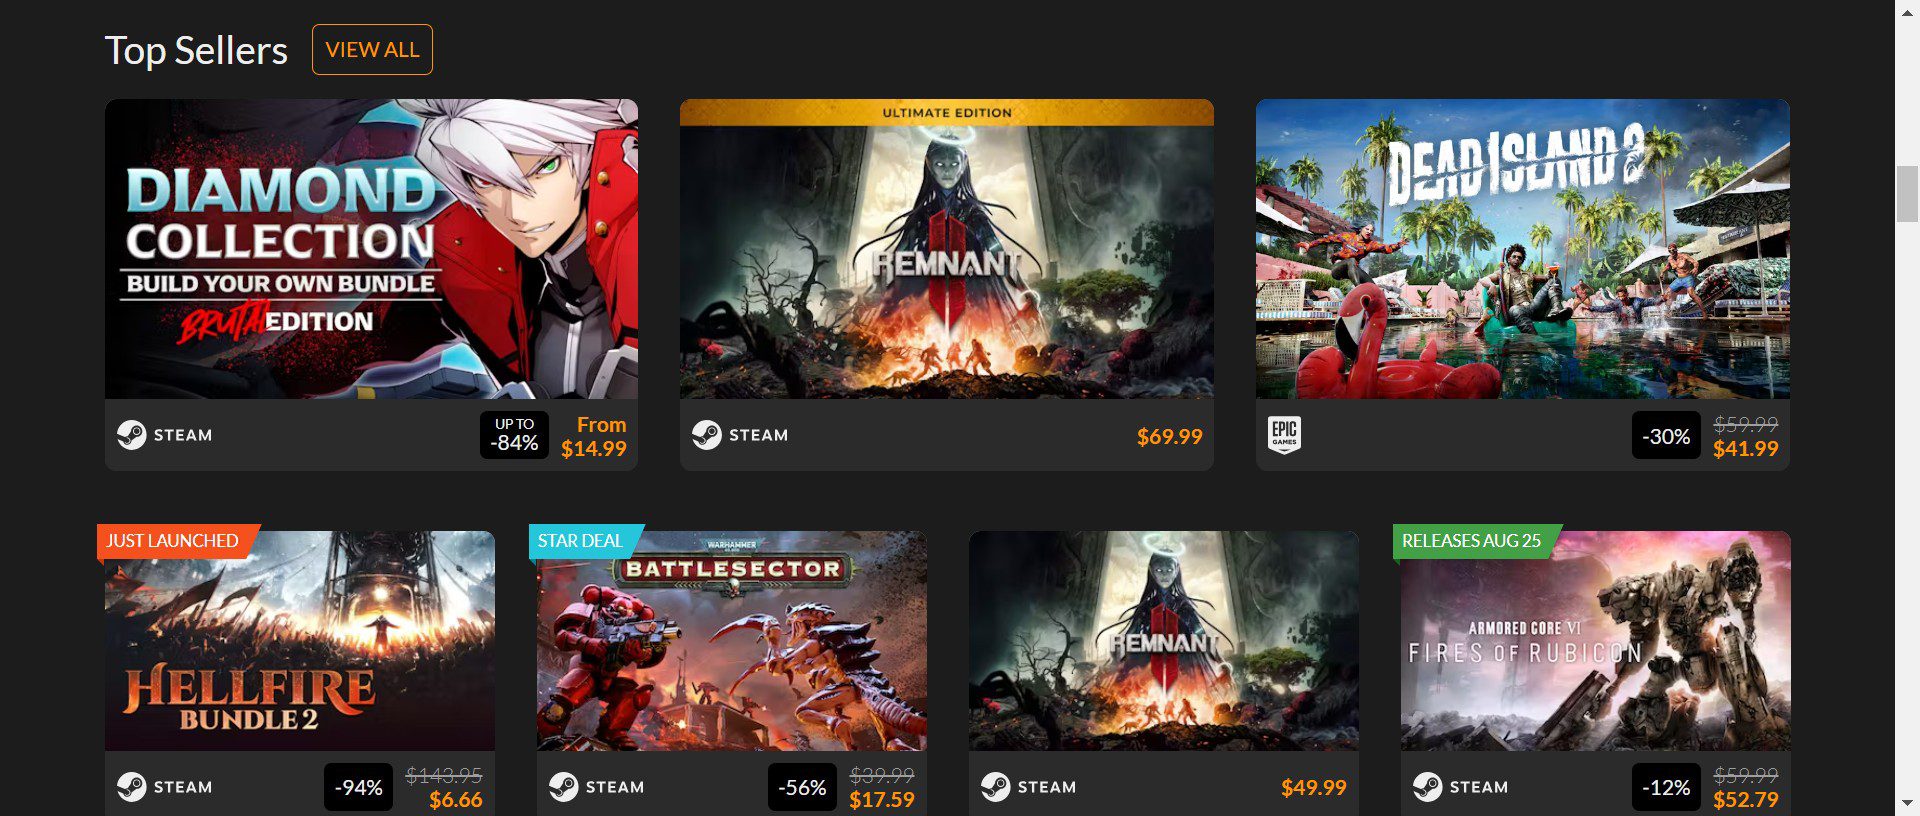This screenshot has height=816, width=1920.
Task: Click the Steam icon under Remnant II Ultimate Edition
Action: tap(707, 435)
